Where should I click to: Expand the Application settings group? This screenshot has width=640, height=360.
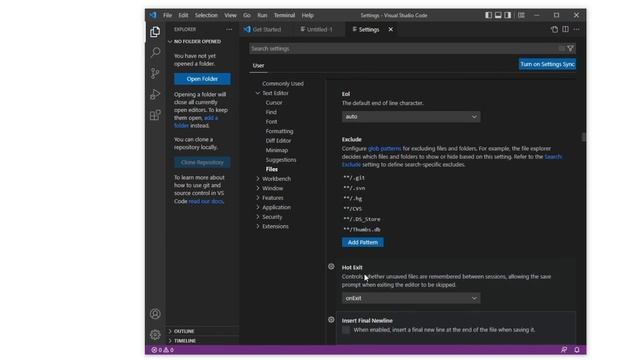click(x=258, y=207)
